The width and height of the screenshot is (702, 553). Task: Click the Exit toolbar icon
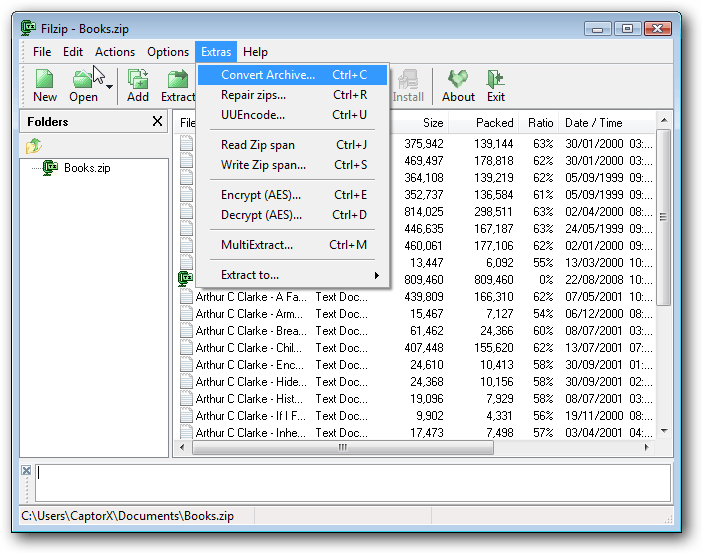(x=496, y=85)
